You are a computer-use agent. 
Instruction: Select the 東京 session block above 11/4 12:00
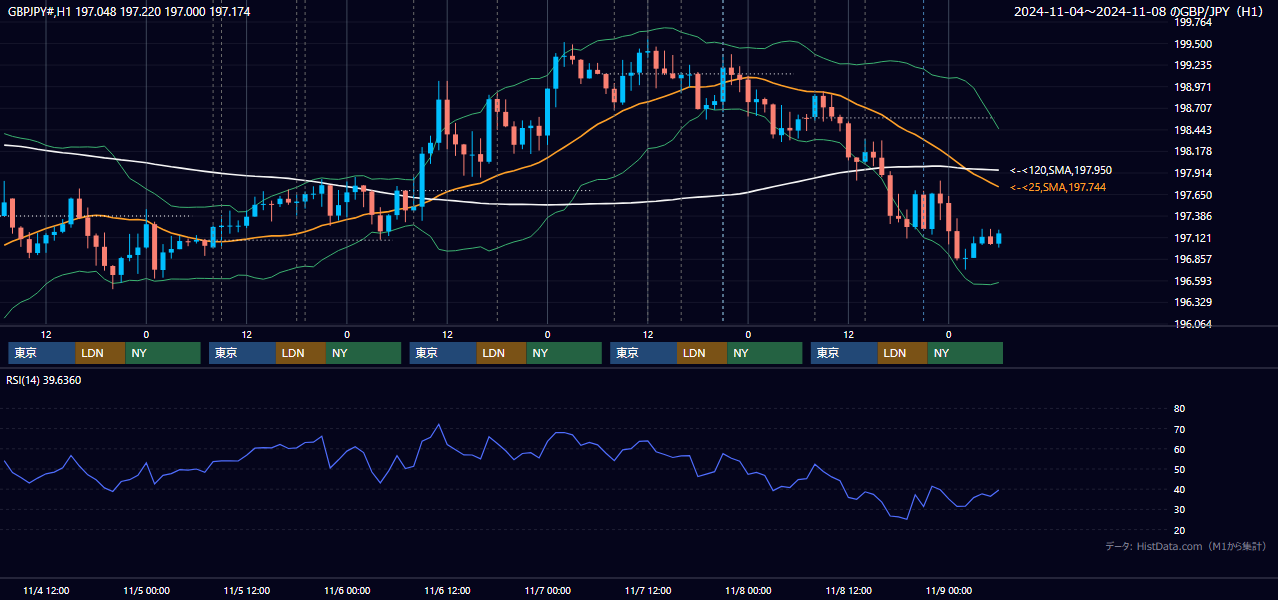point(42,353)
